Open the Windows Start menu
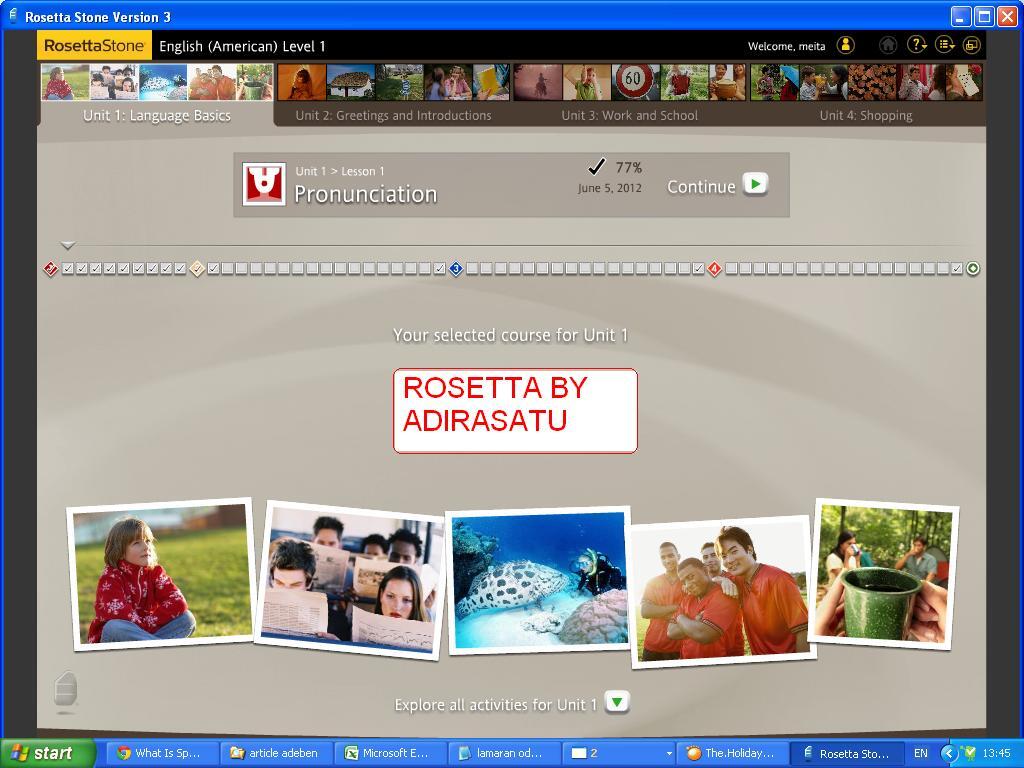The image size is (1024, 768). (x=47, y=754)
